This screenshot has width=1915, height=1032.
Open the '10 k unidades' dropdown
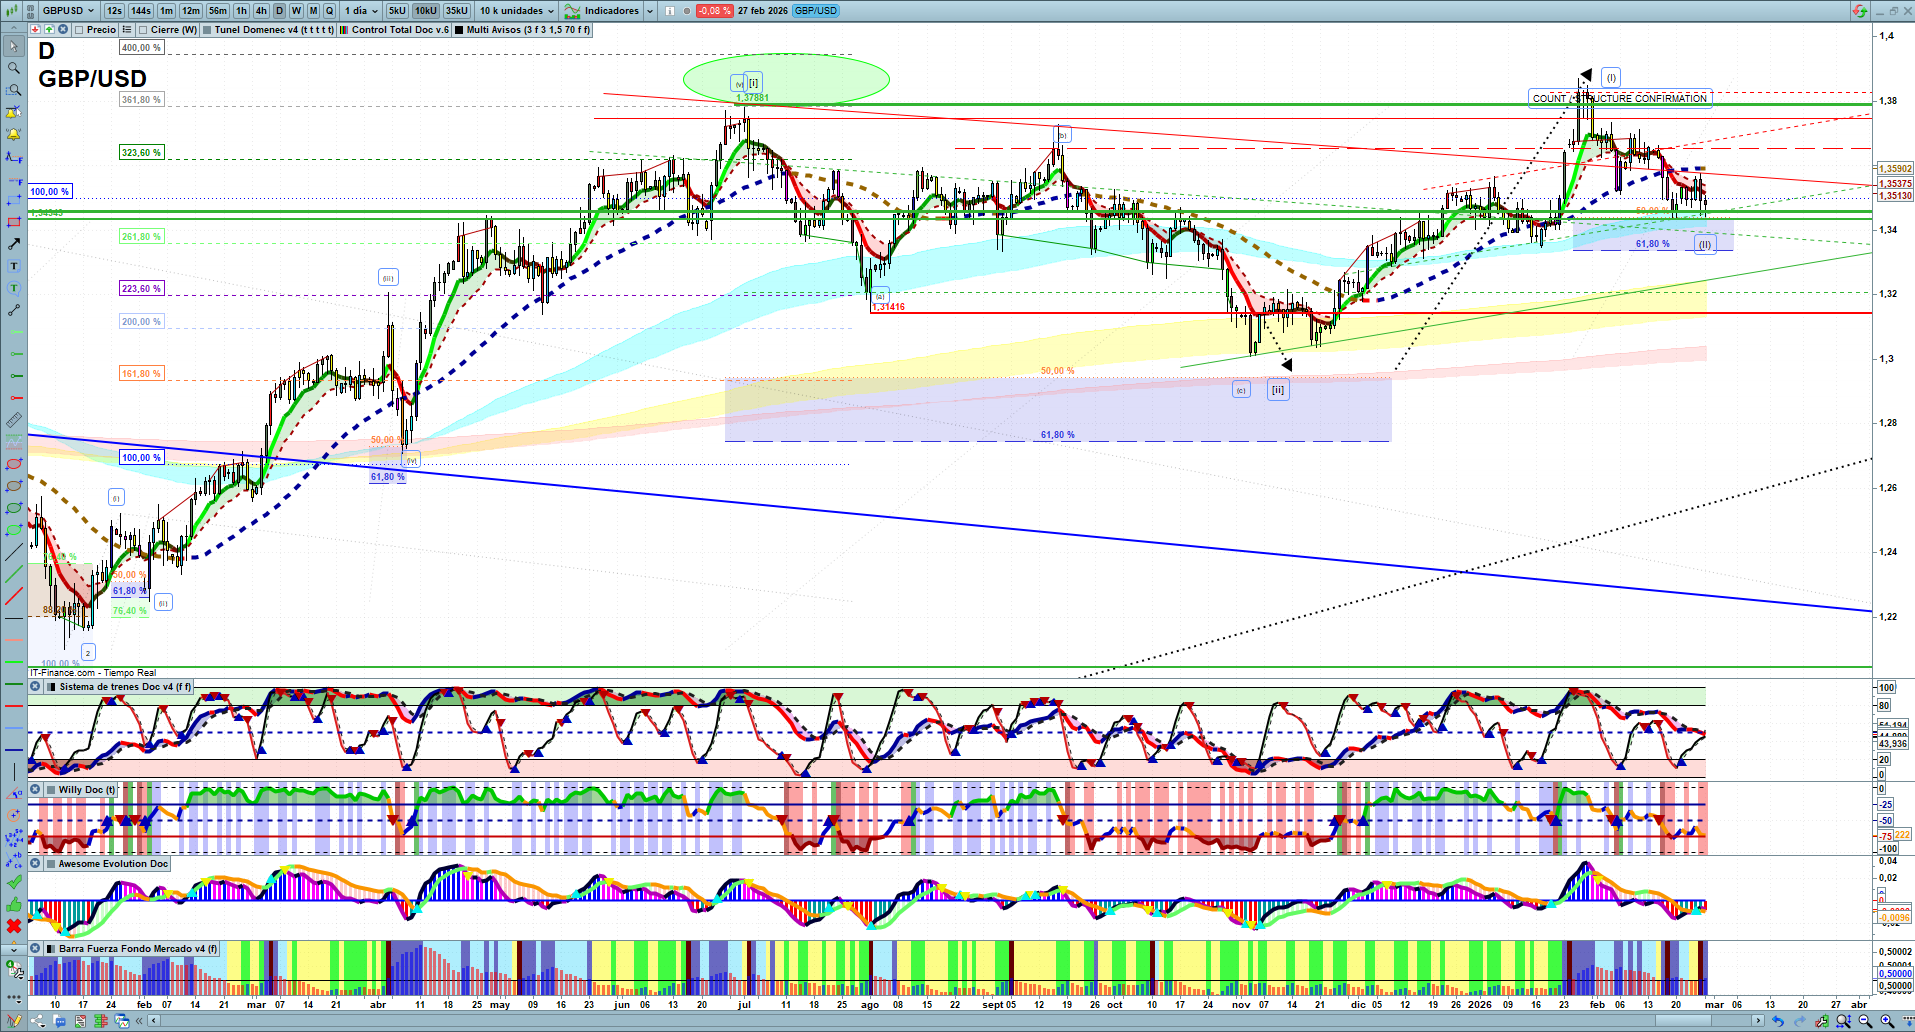(516, 10)
